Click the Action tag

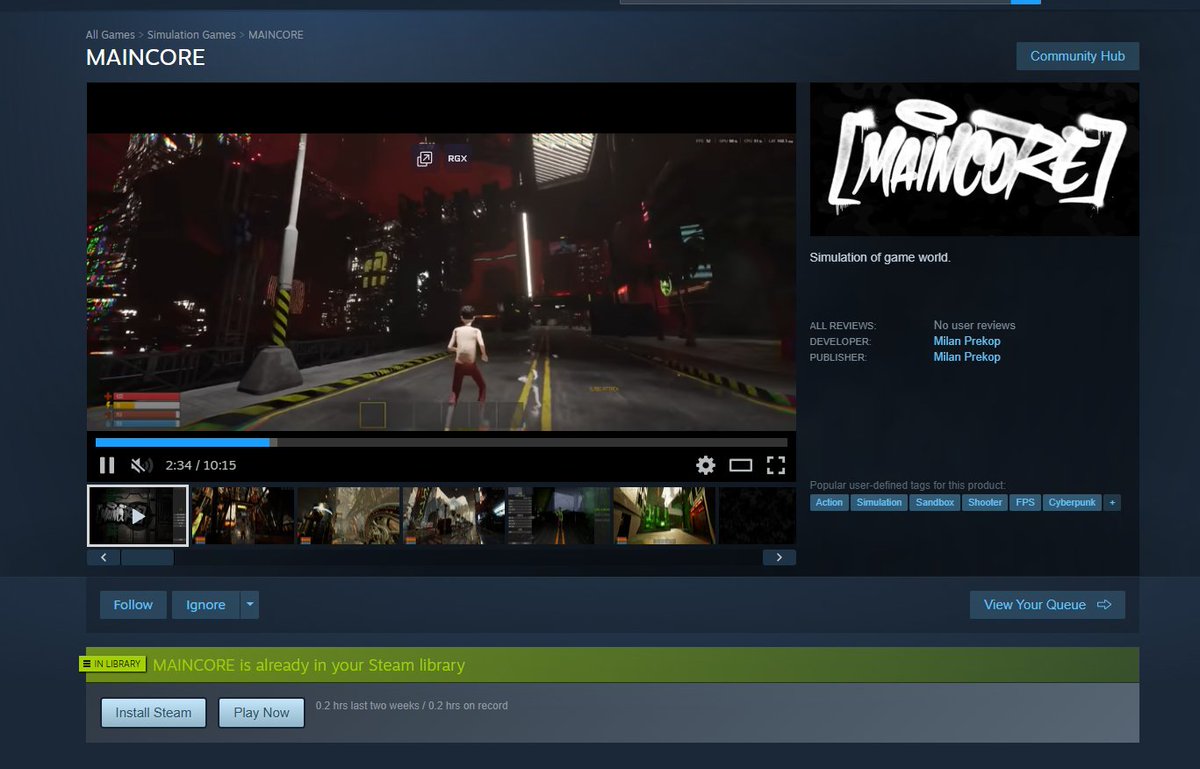829,503
